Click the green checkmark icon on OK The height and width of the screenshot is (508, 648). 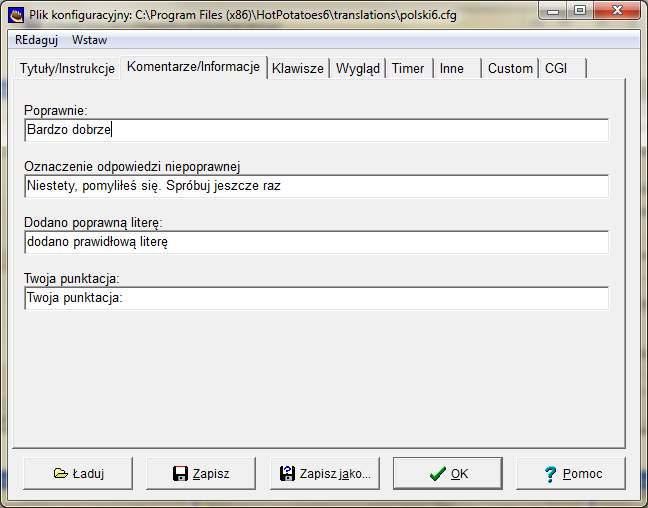(x=437, y=473)
